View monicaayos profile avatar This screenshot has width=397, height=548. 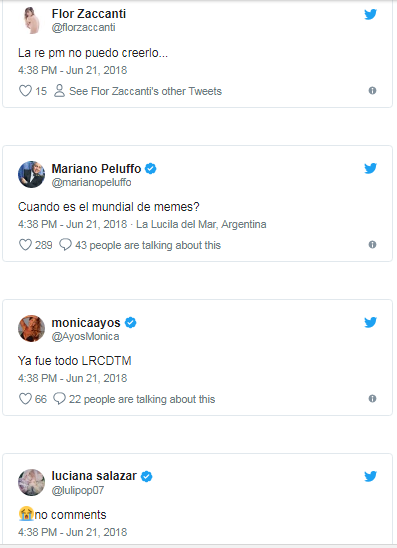click(x=31, y=329)
